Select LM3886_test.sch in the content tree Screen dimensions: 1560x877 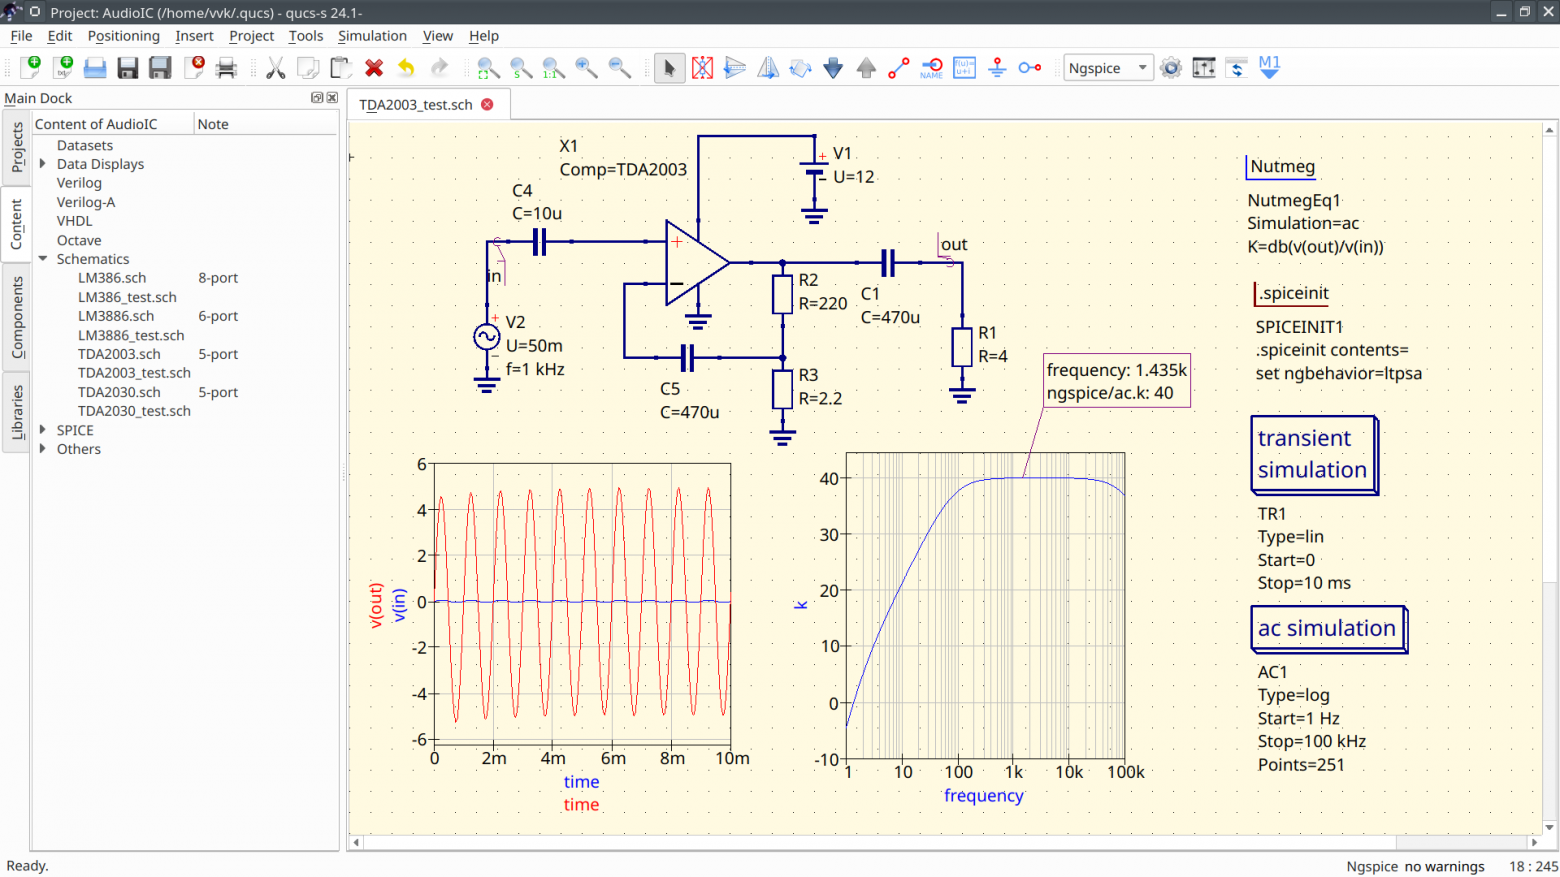pyautogui.click(x=131, y=335)
